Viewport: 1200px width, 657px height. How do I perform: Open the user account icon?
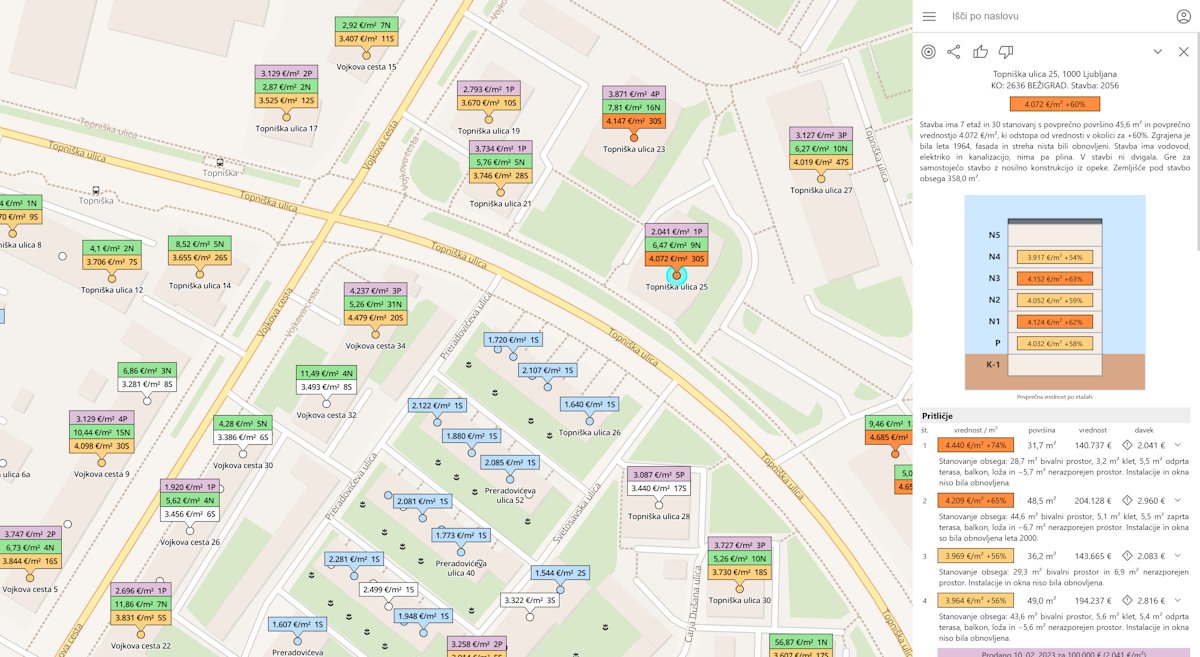tap(1184, 17)
